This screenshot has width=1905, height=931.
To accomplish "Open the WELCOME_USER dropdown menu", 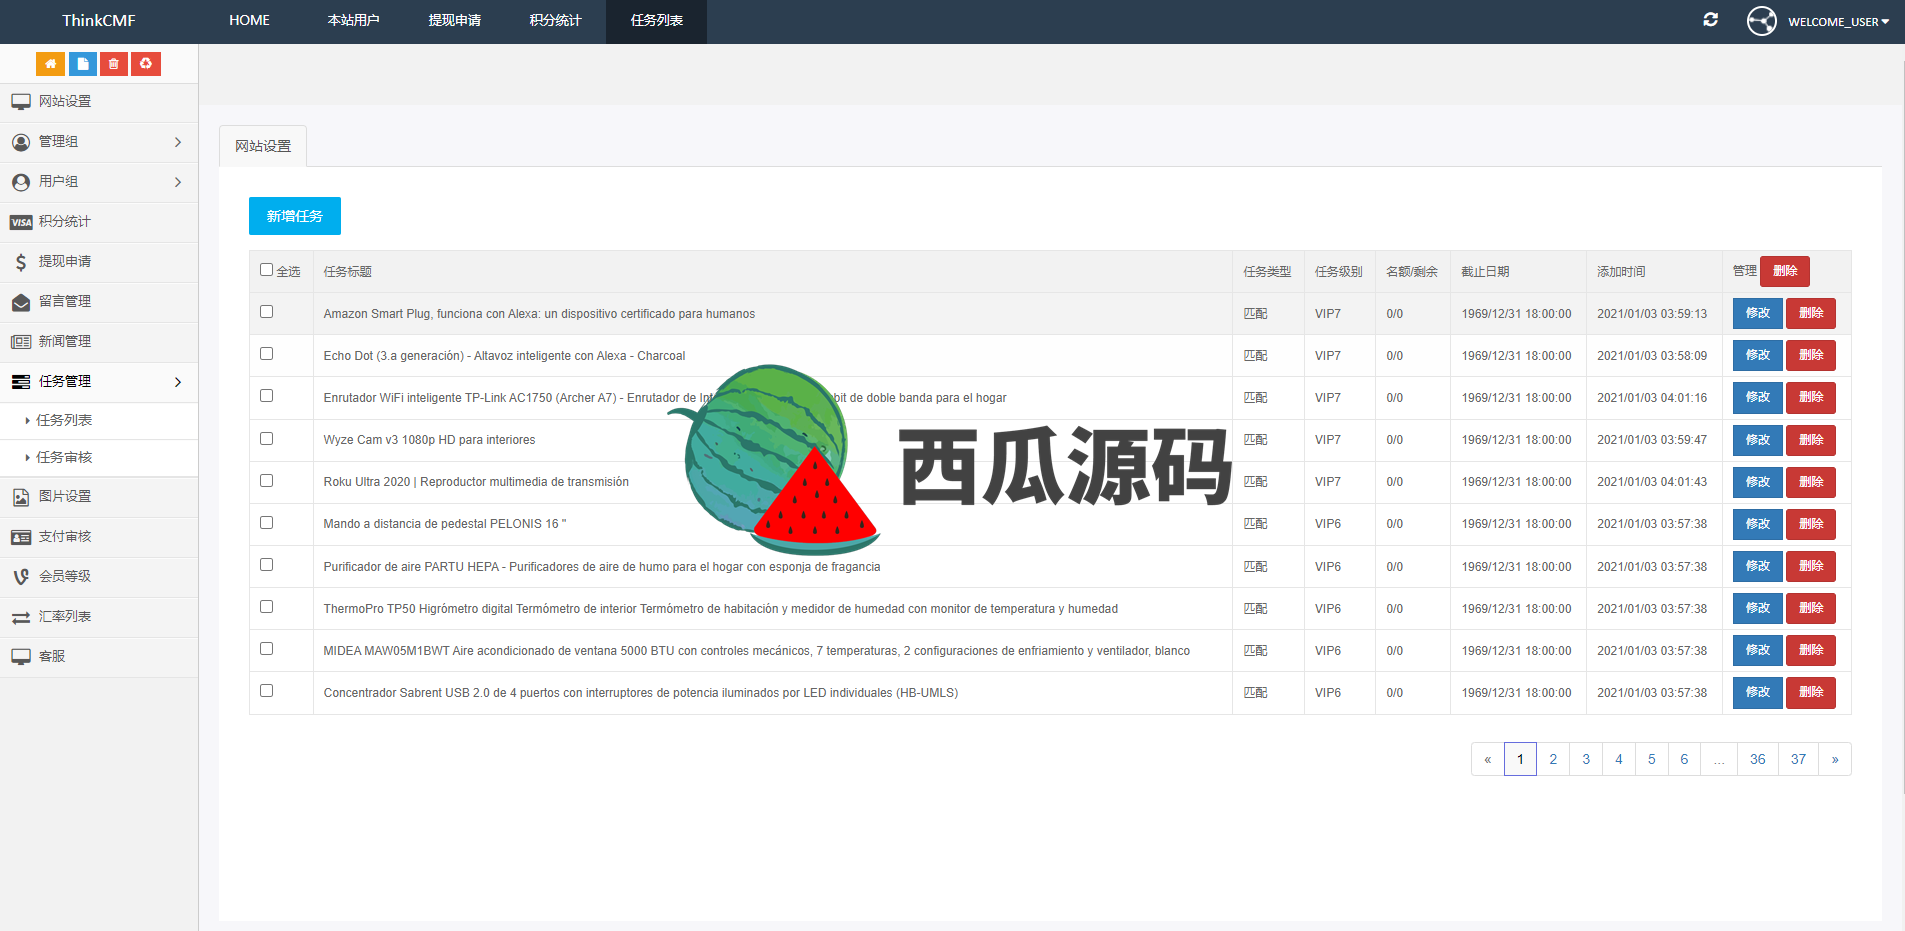I will point(1838,22).
